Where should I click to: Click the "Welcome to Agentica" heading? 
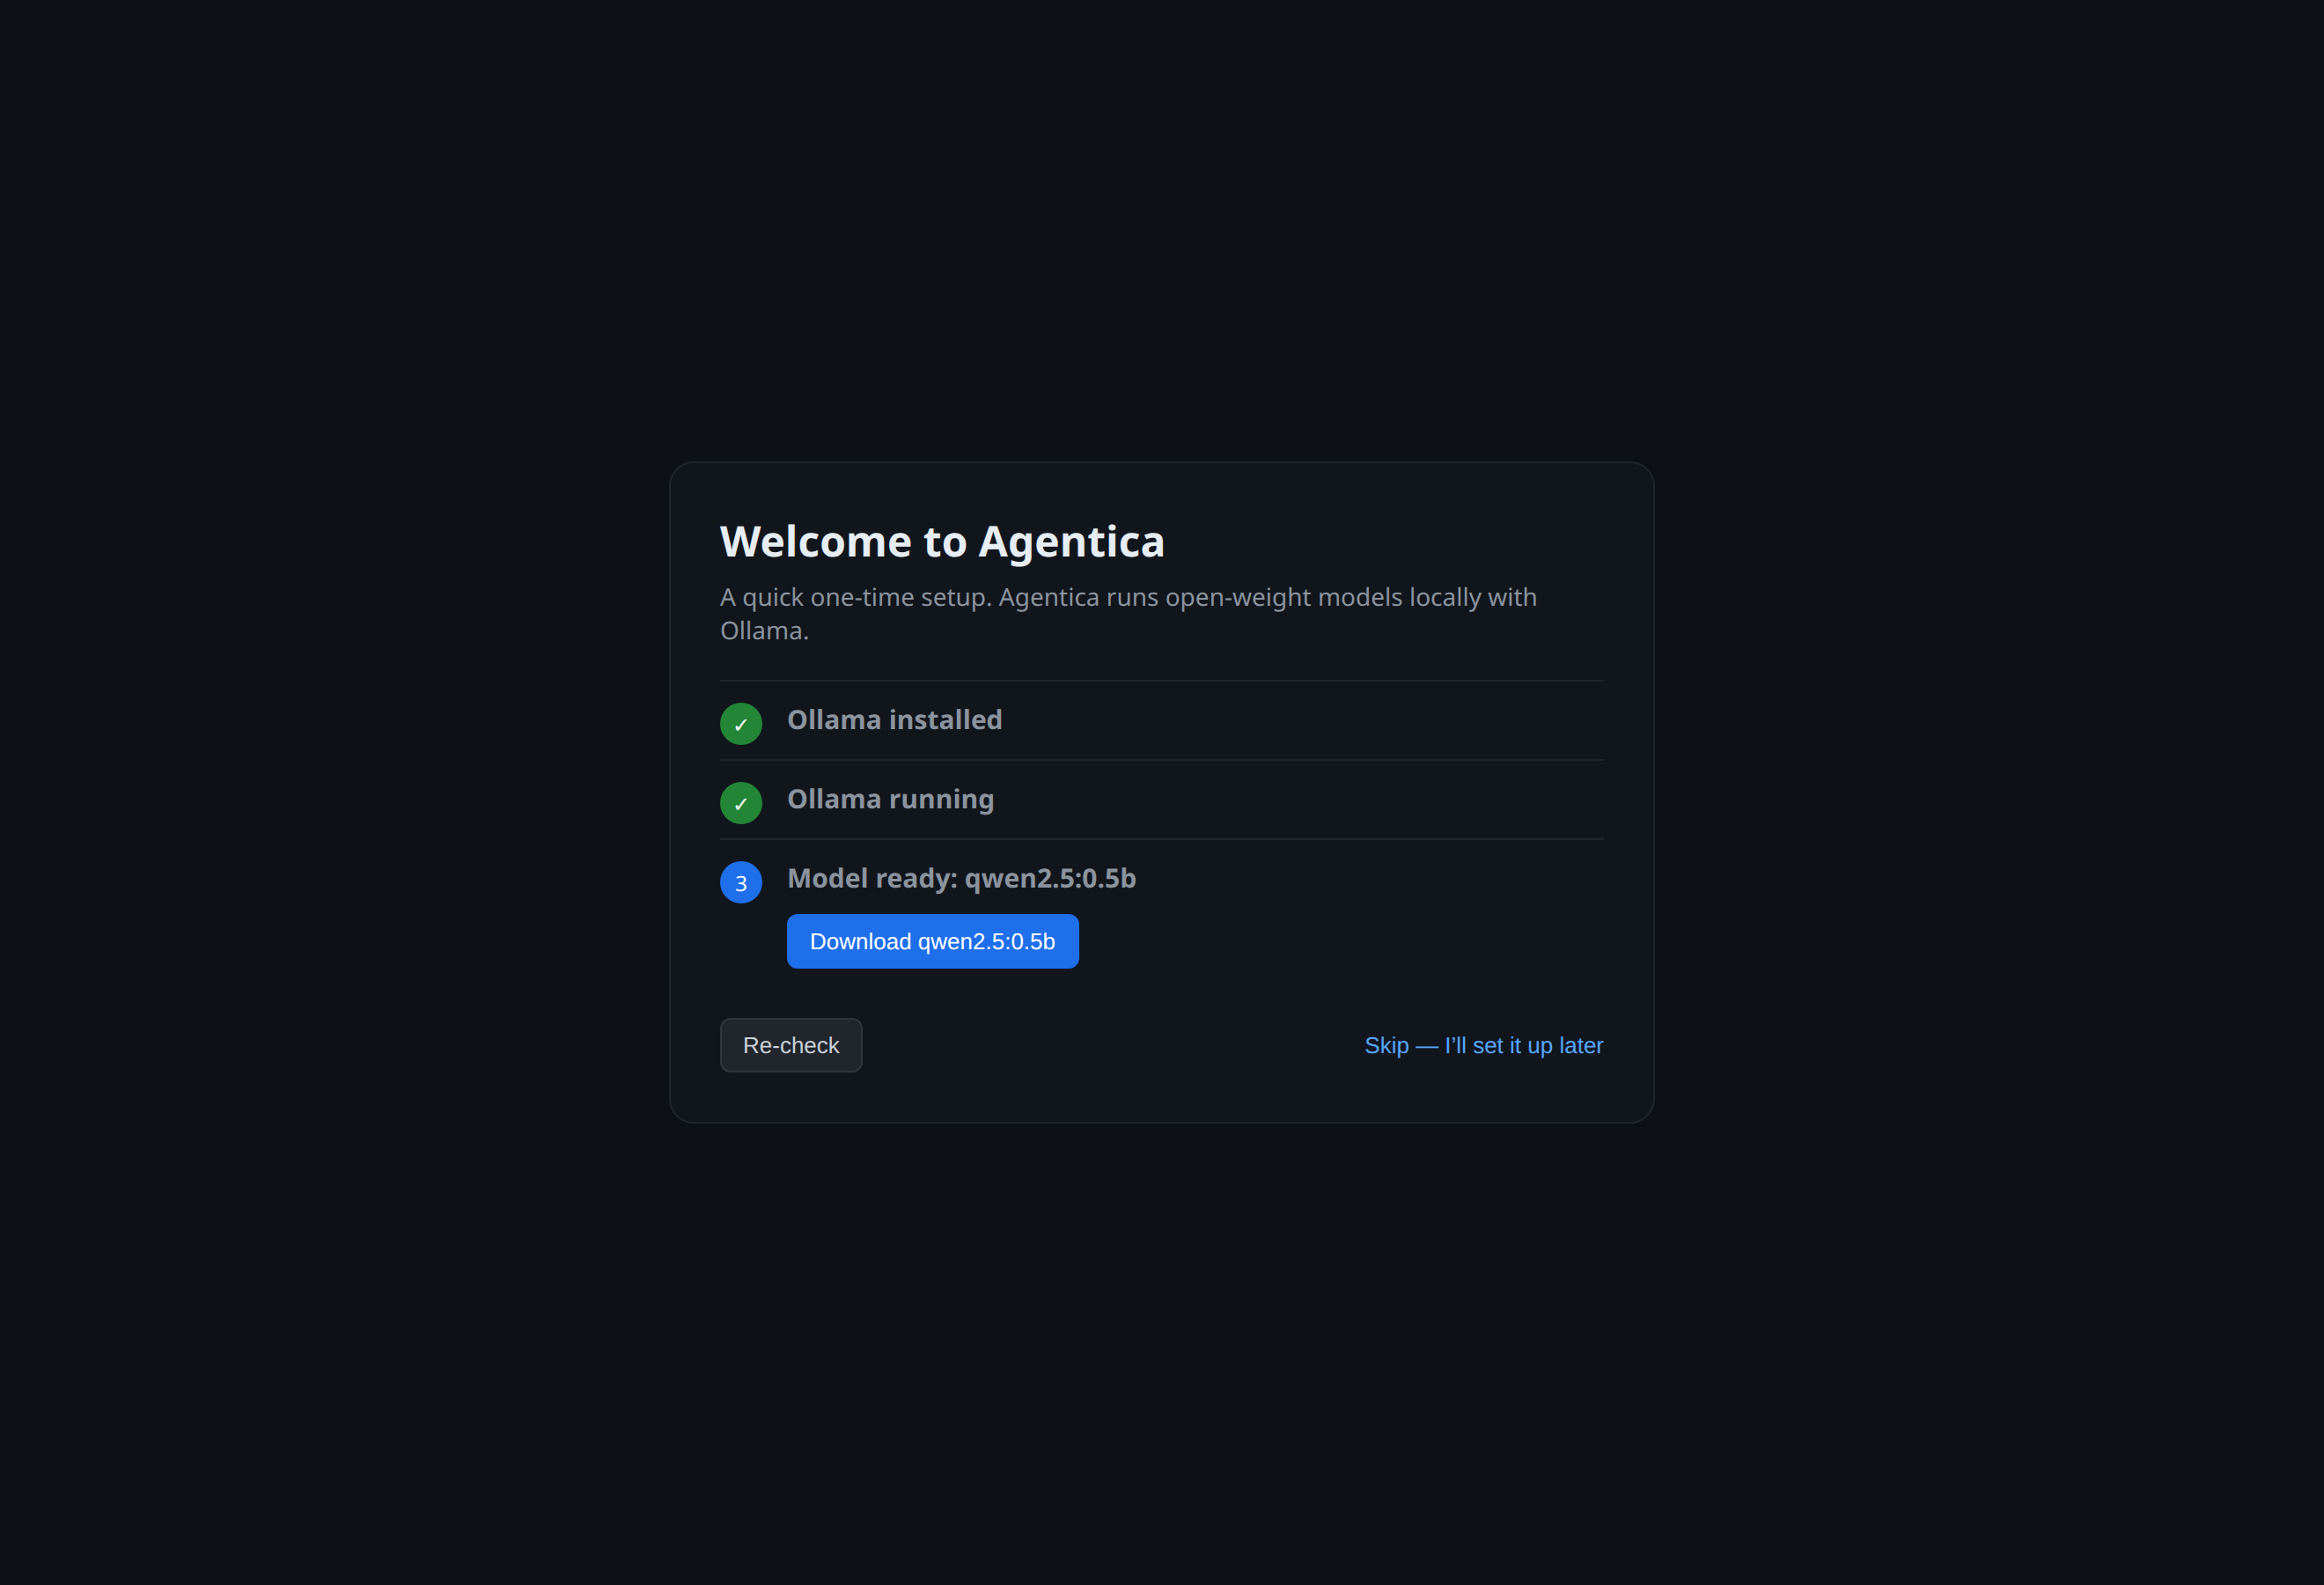coord(943,541)
